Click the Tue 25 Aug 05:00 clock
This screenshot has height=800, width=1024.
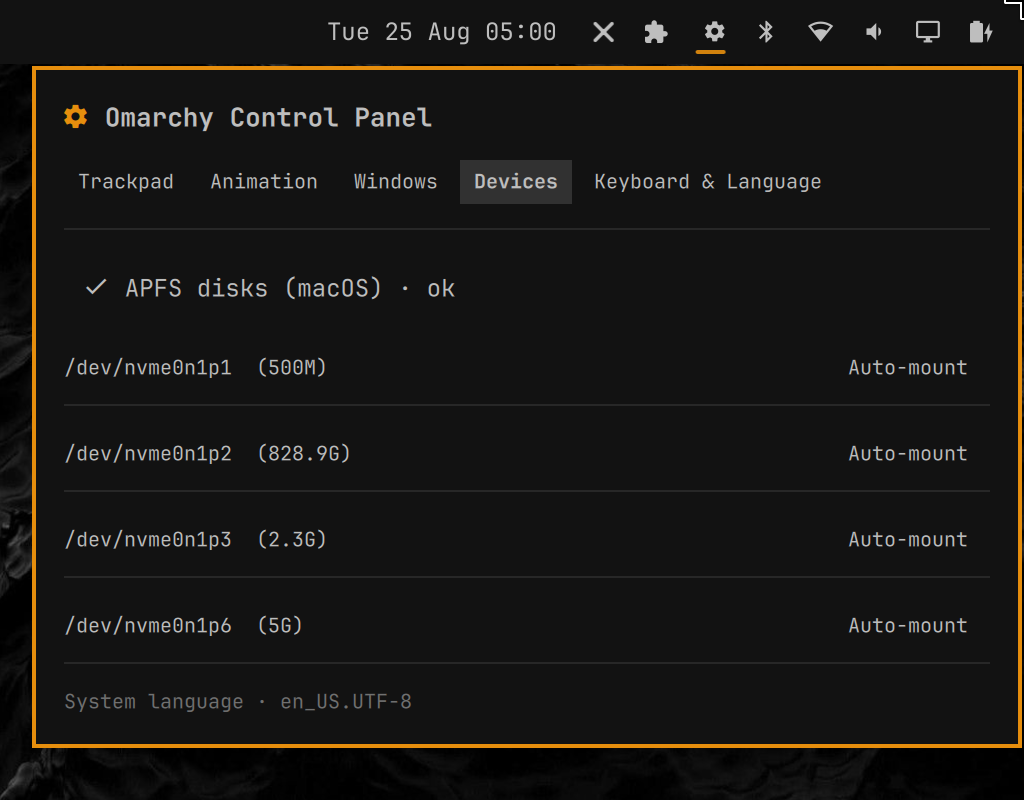pos(441,32)
